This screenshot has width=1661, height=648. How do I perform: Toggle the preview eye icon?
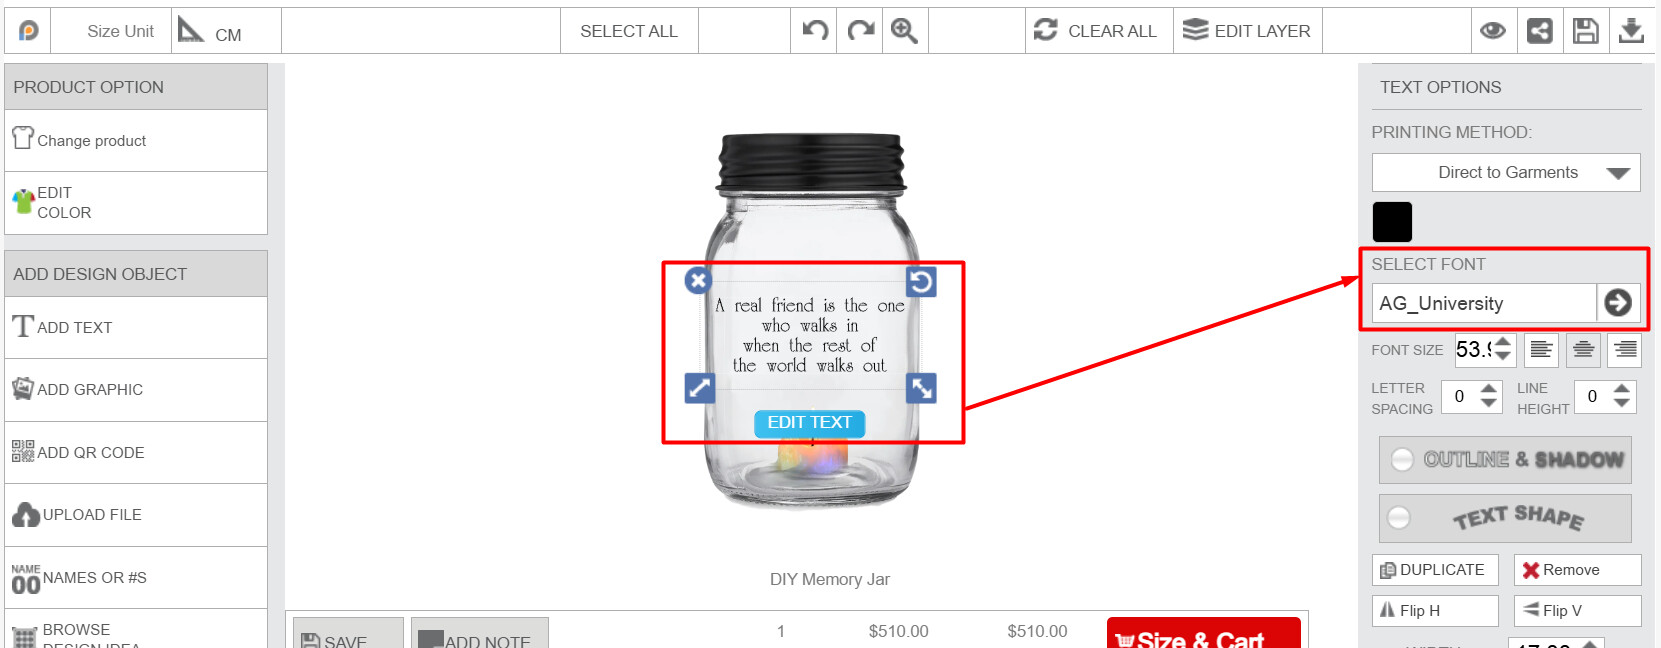1493,31
